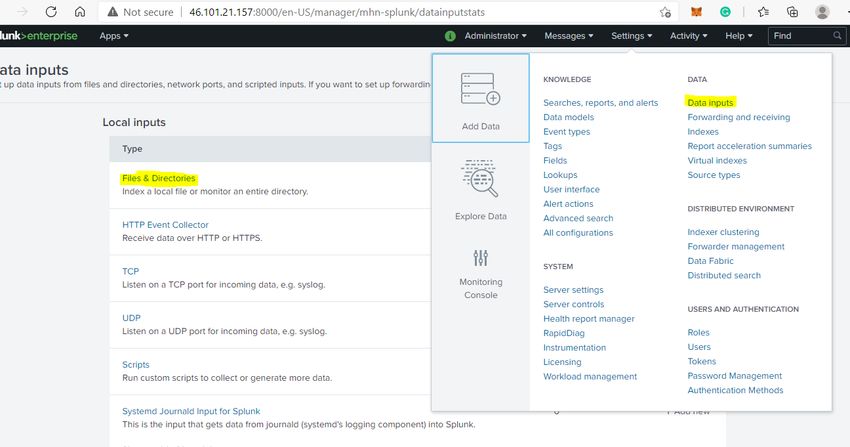Open the Activity menu
The height and width of the screenshot is (447, 850).
pyautogui.click(x=689, y=36)
